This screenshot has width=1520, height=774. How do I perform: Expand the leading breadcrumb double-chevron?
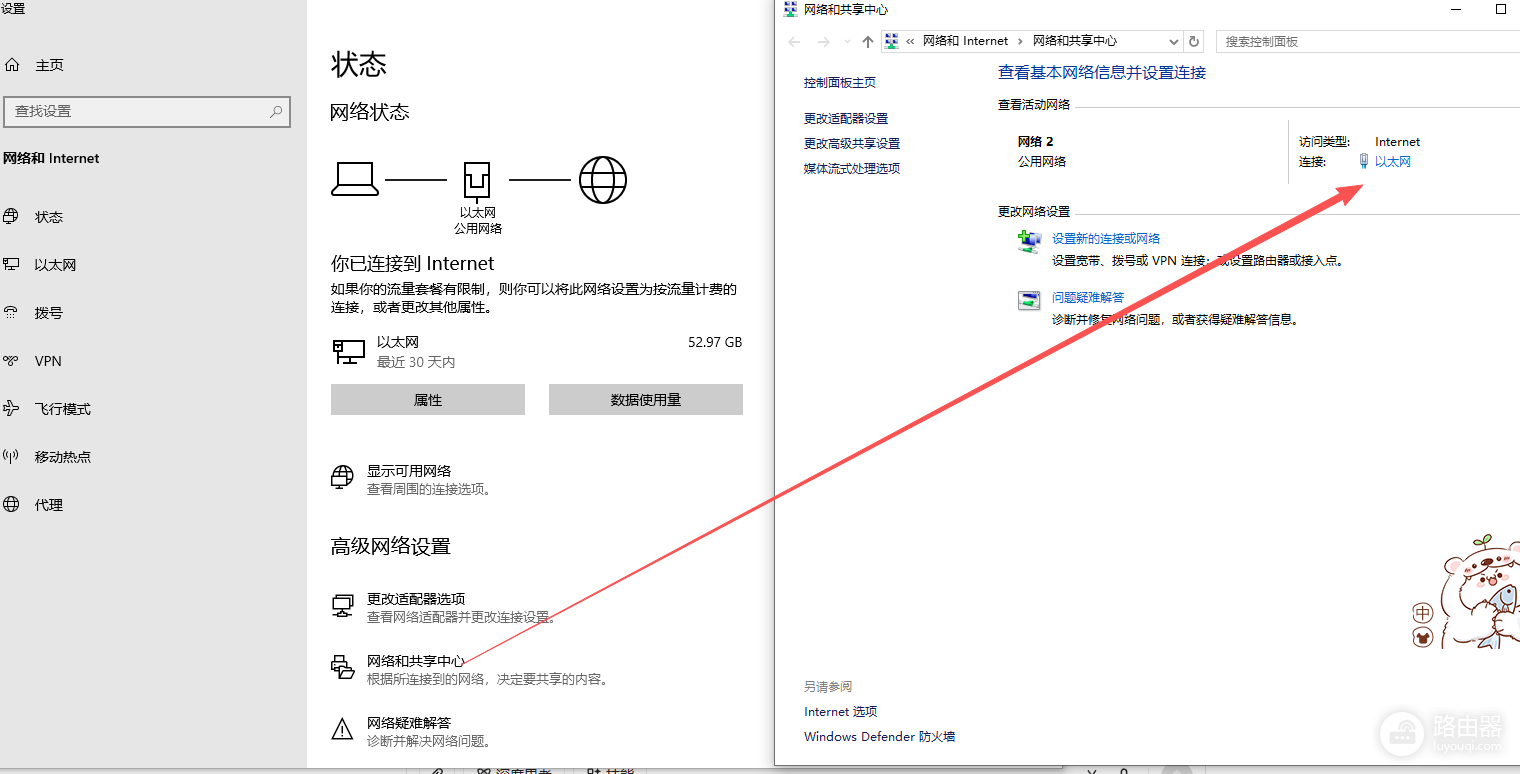tap(911, 41)
